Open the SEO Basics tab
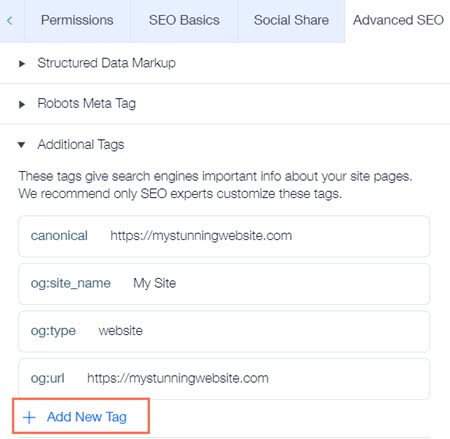450x439 pixels. [184, 20]
